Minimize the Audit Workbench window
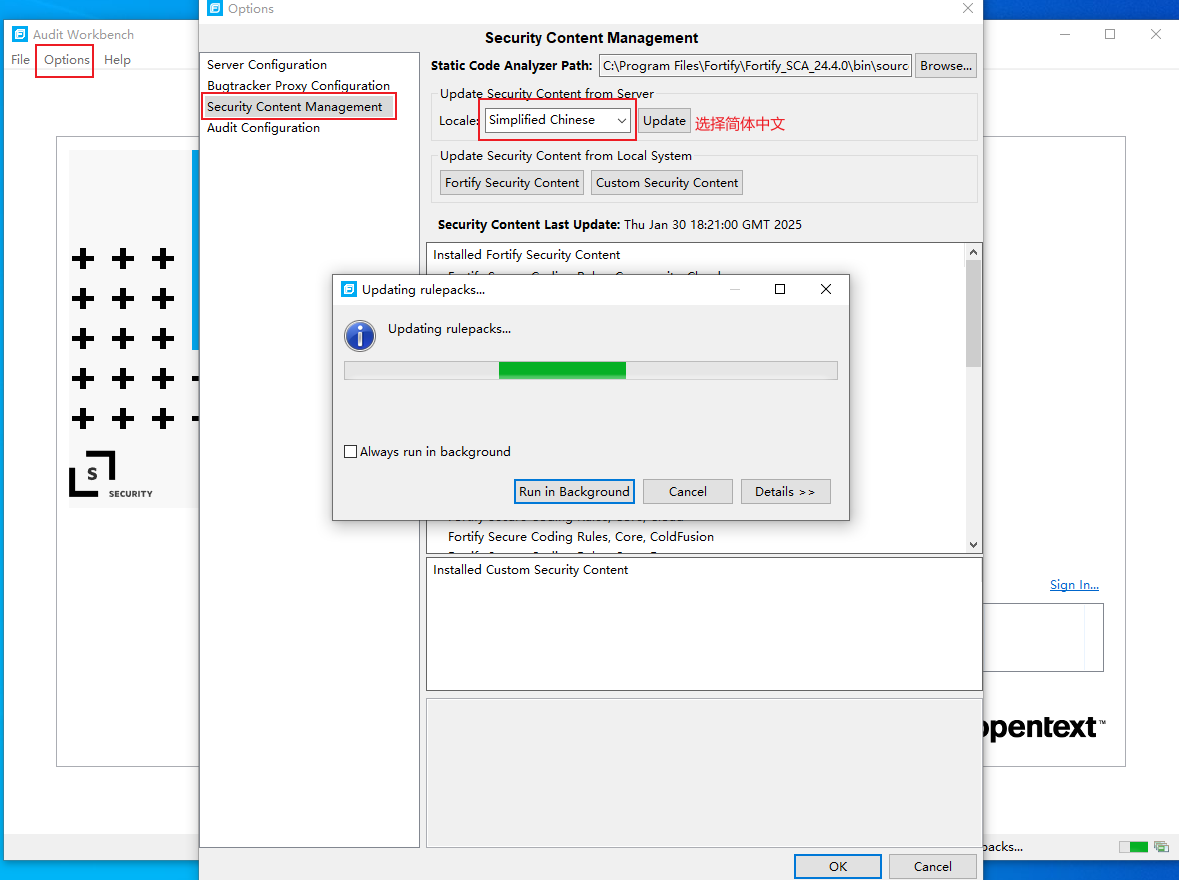Viewport: 1179px width, 880px height. tap(1065, 35)
